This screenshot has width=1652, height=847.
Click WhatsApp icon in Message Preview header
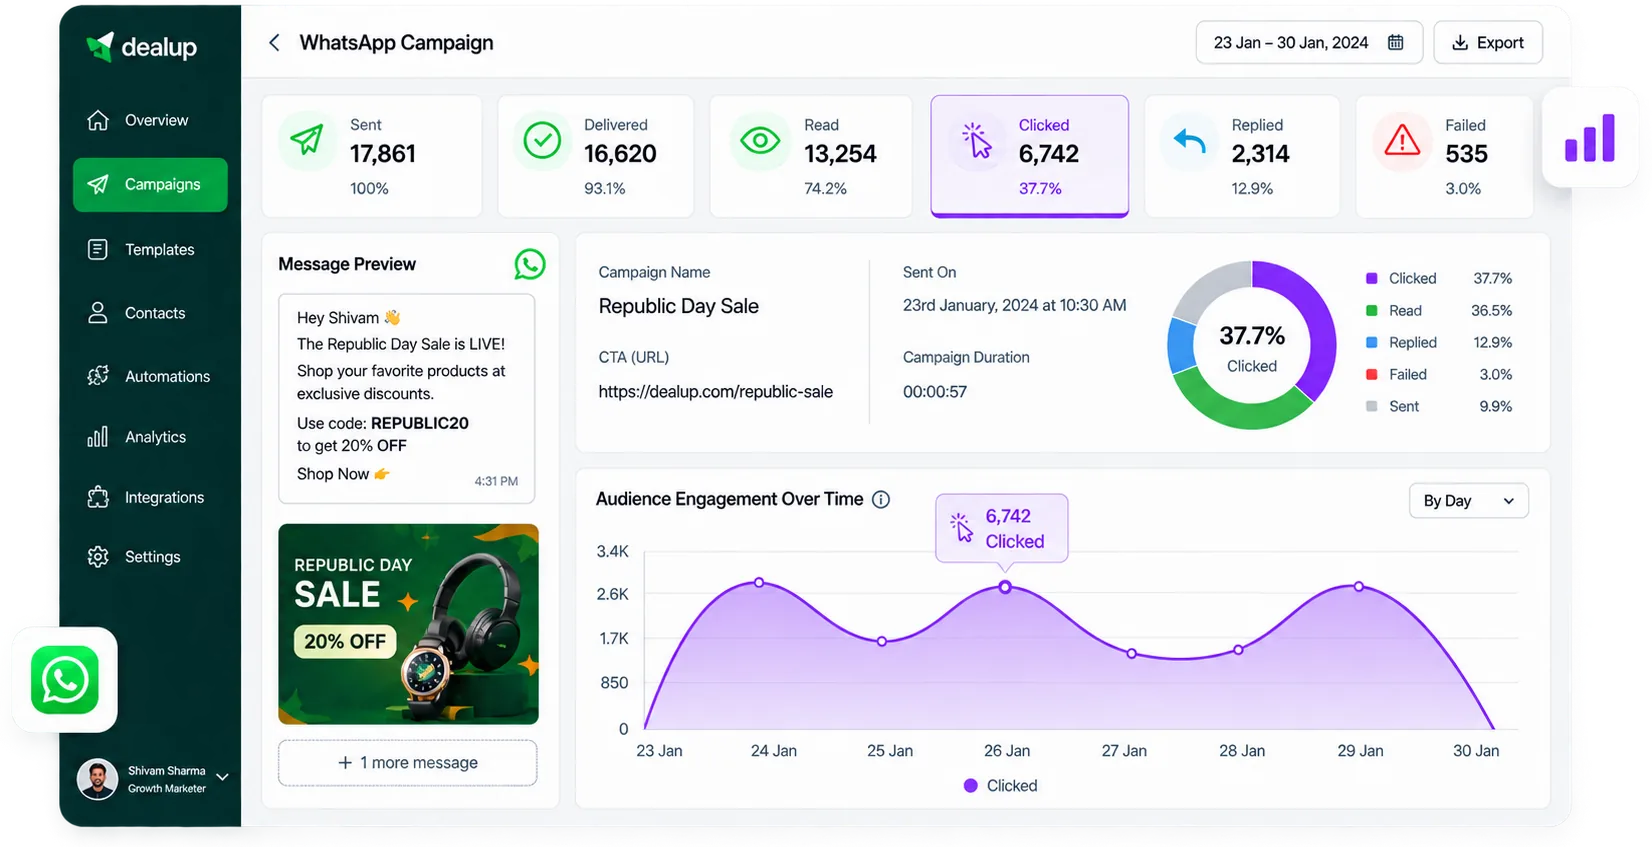(x=530, y=264)
